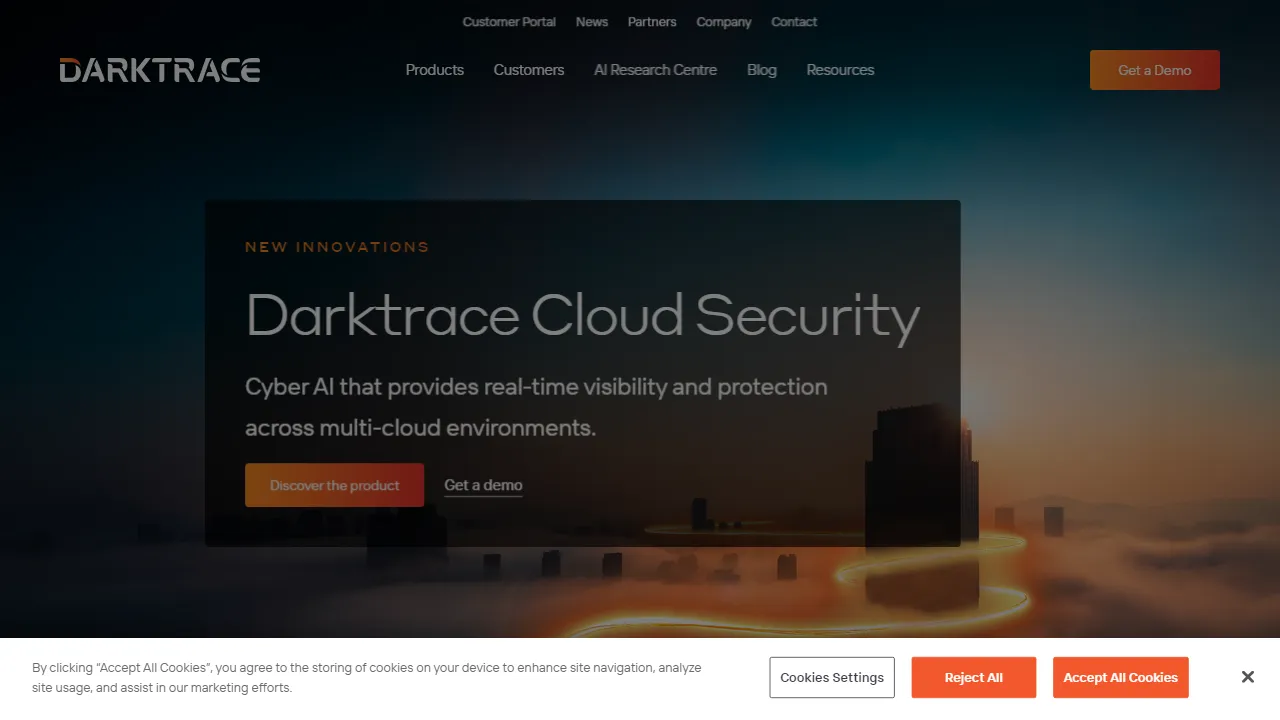Open the Customers menu item

(529, 70)
